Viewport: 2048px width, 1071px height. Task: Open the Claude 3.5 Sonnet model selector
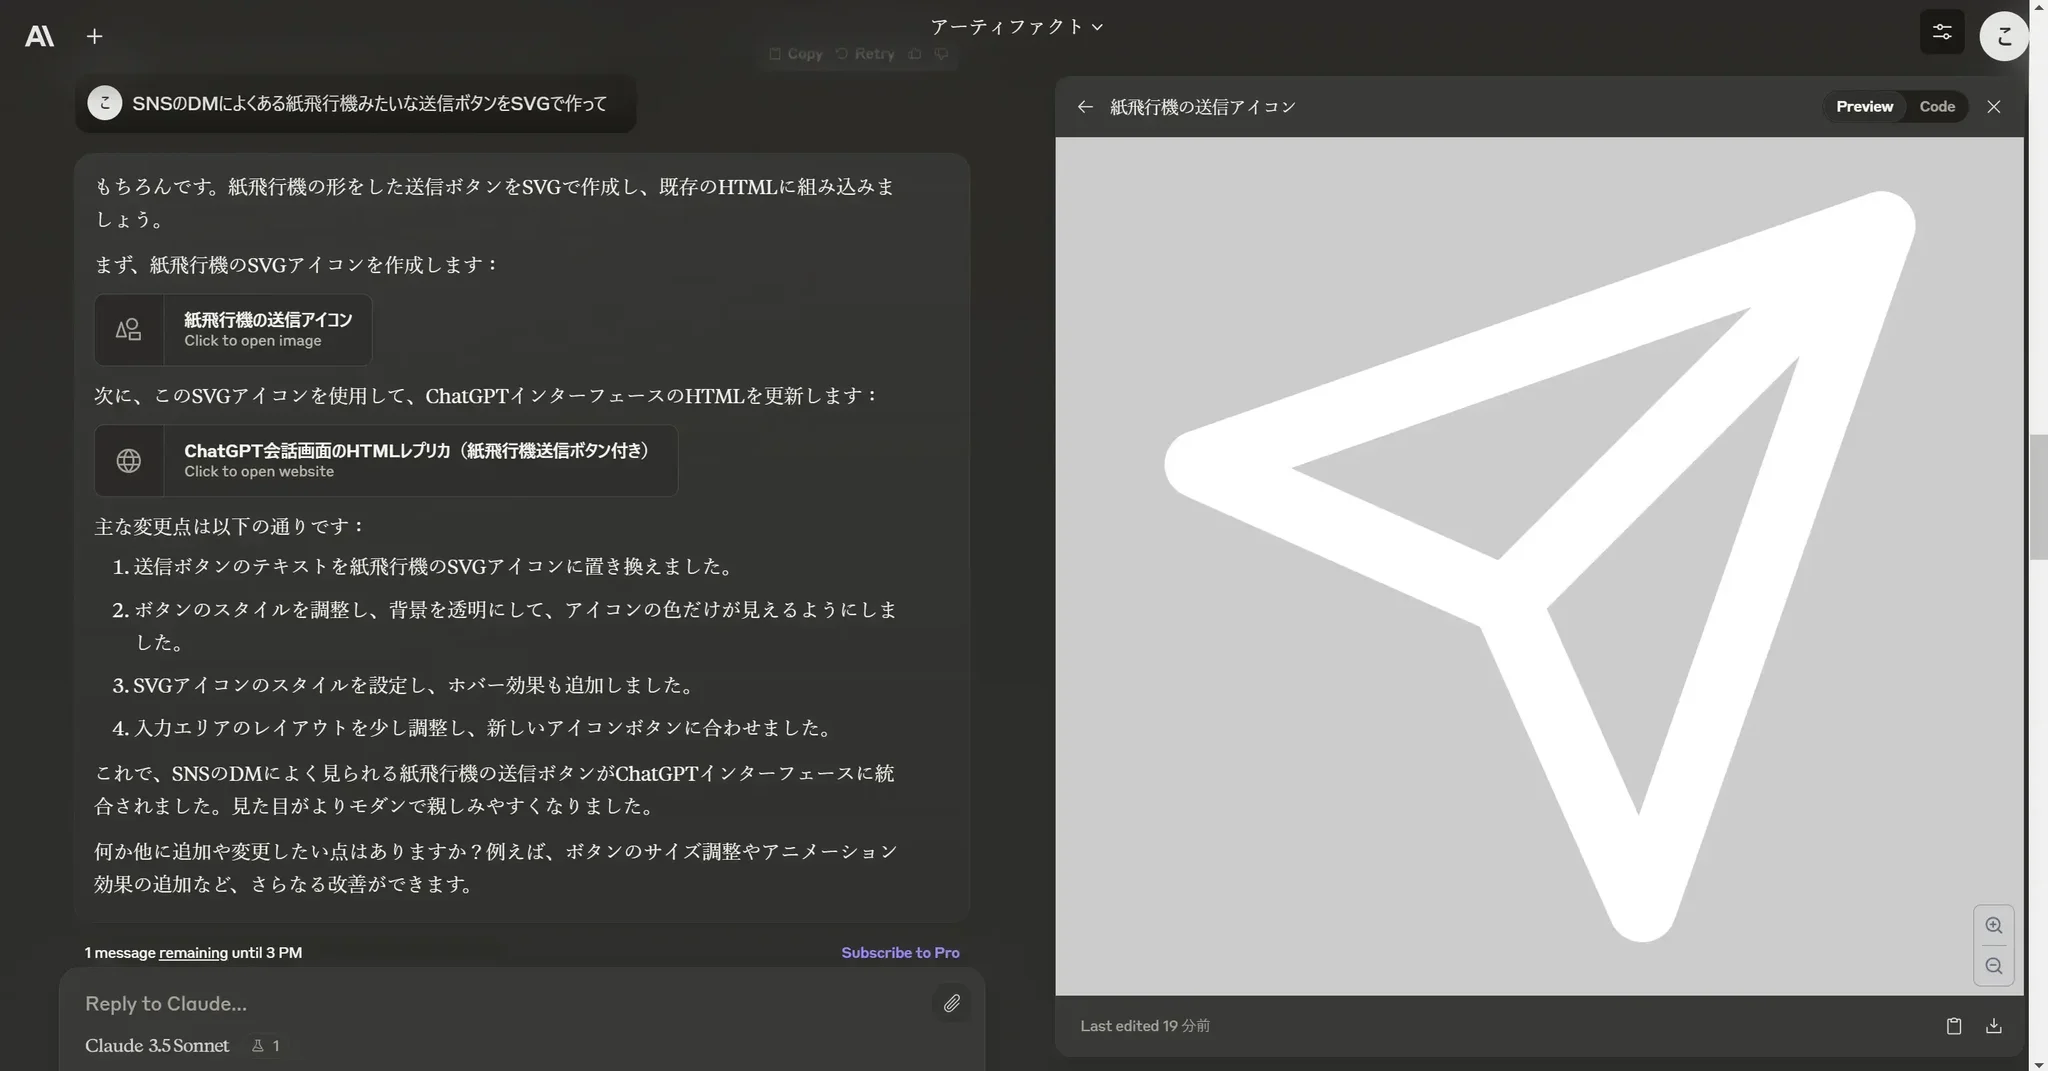157,1045
